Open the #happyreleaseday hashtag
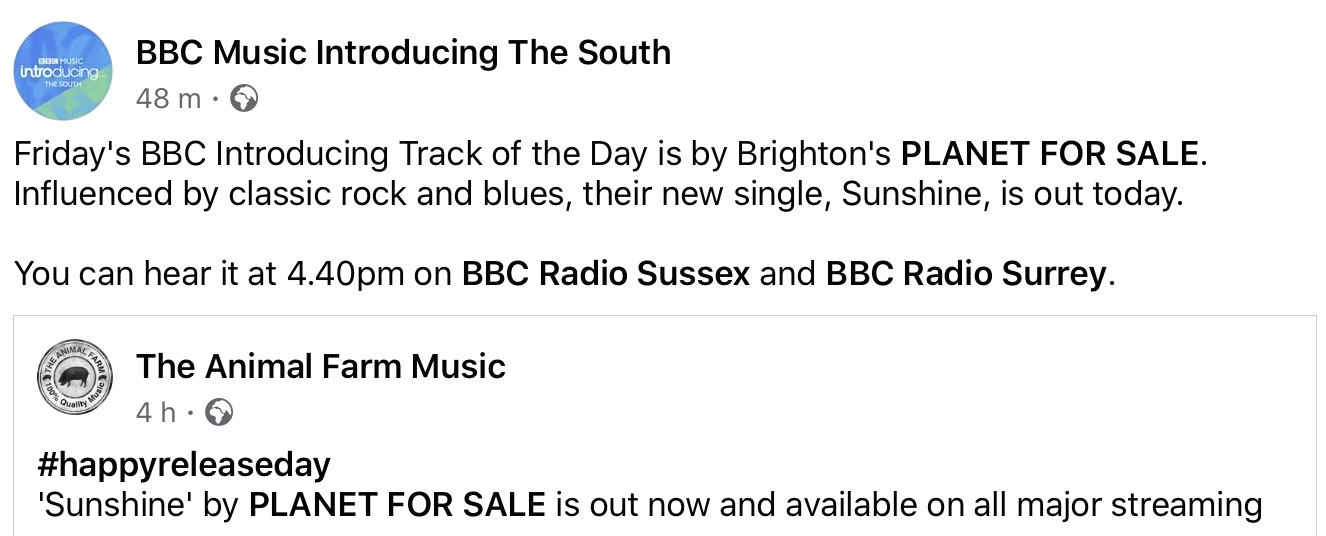1326x536 pixels. [x=183, y=466]
